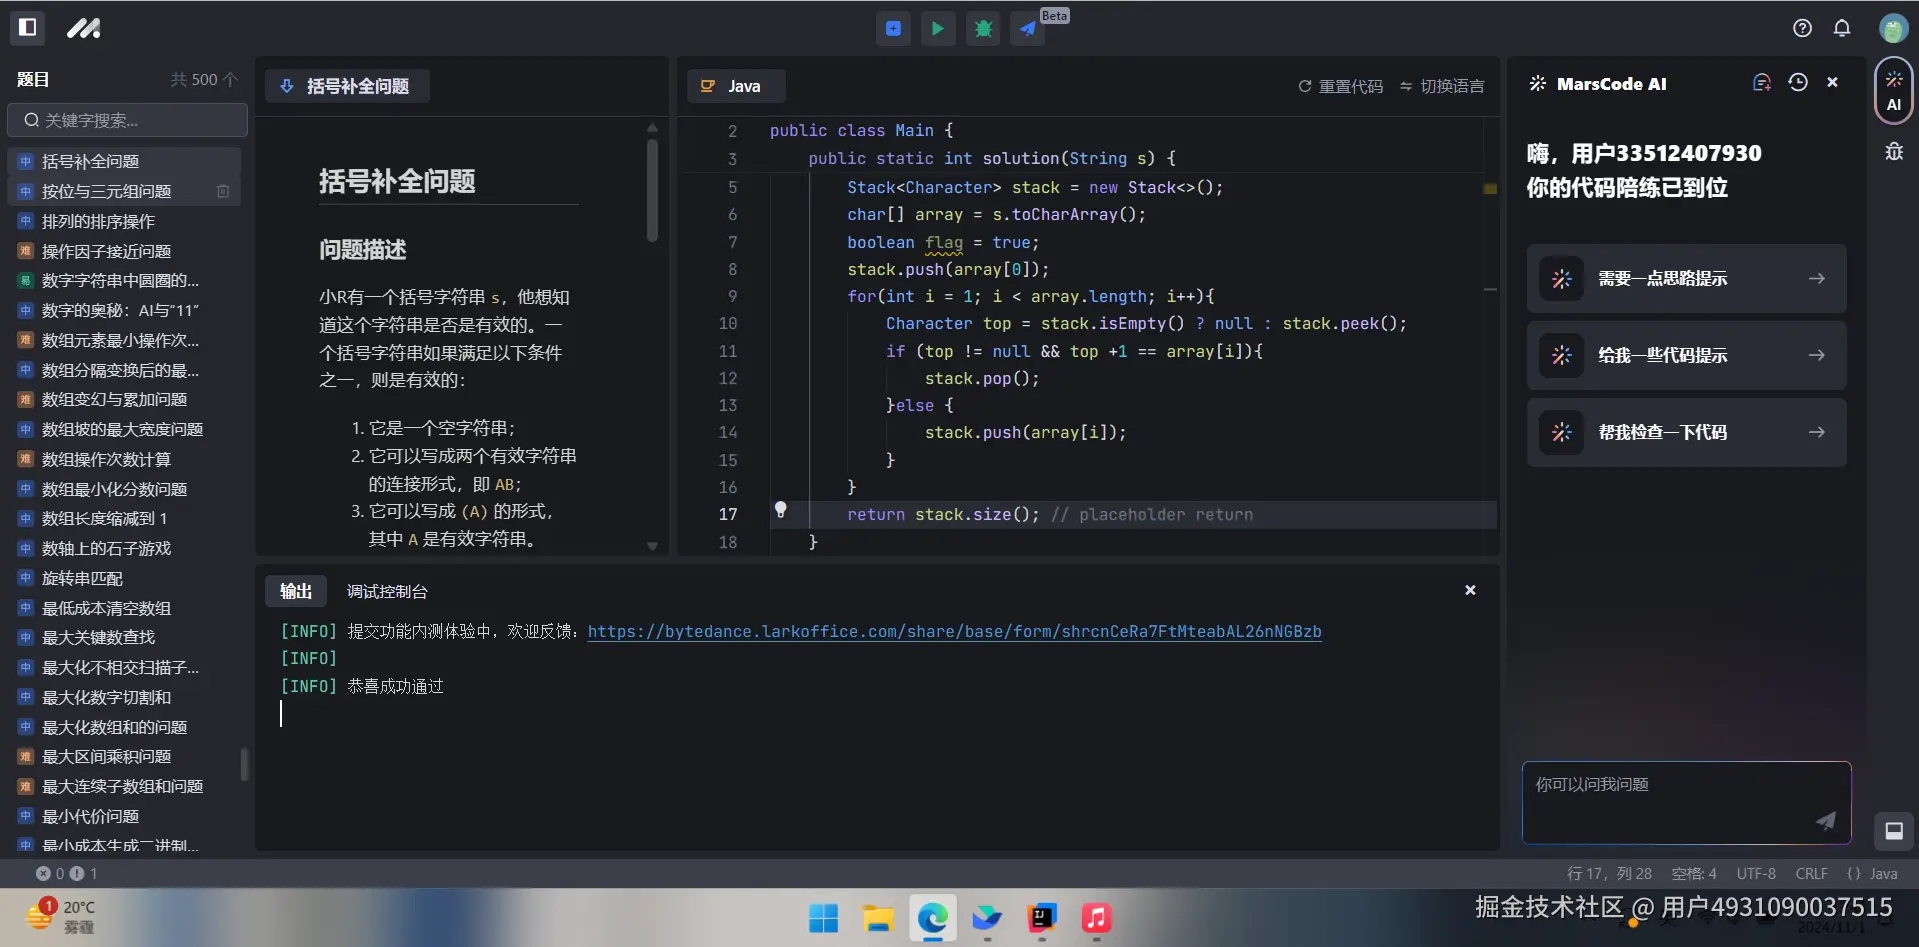The image size is (1919, 947).
Task: Run the code with the green play icon
Action: (x=937, y=28)
